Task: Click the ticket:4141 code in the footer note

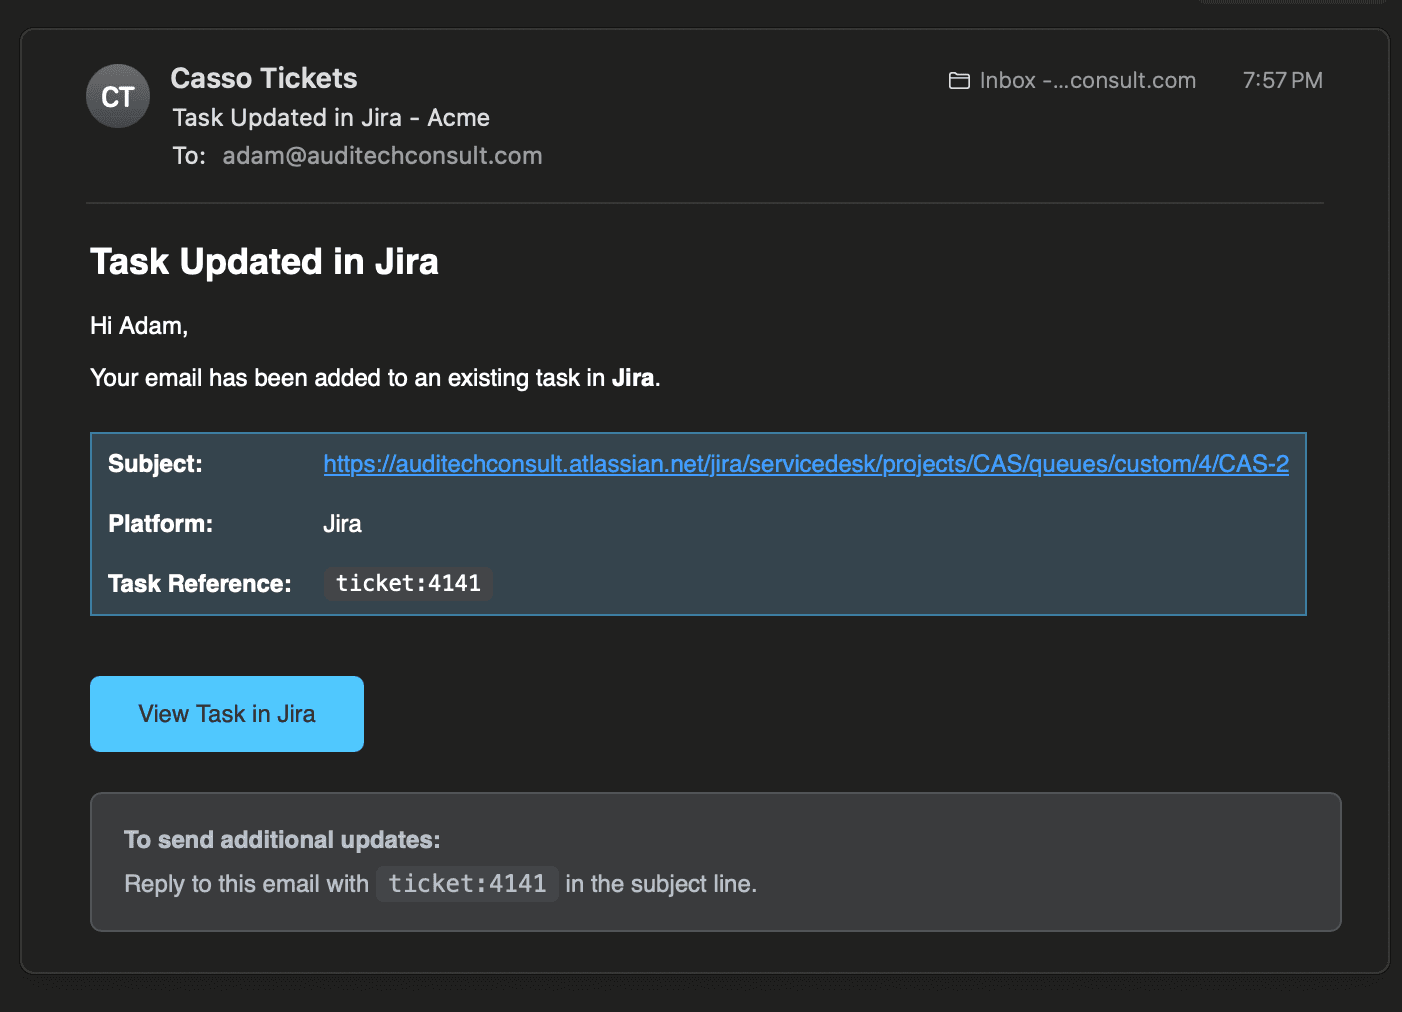Action: coord(466,883)
